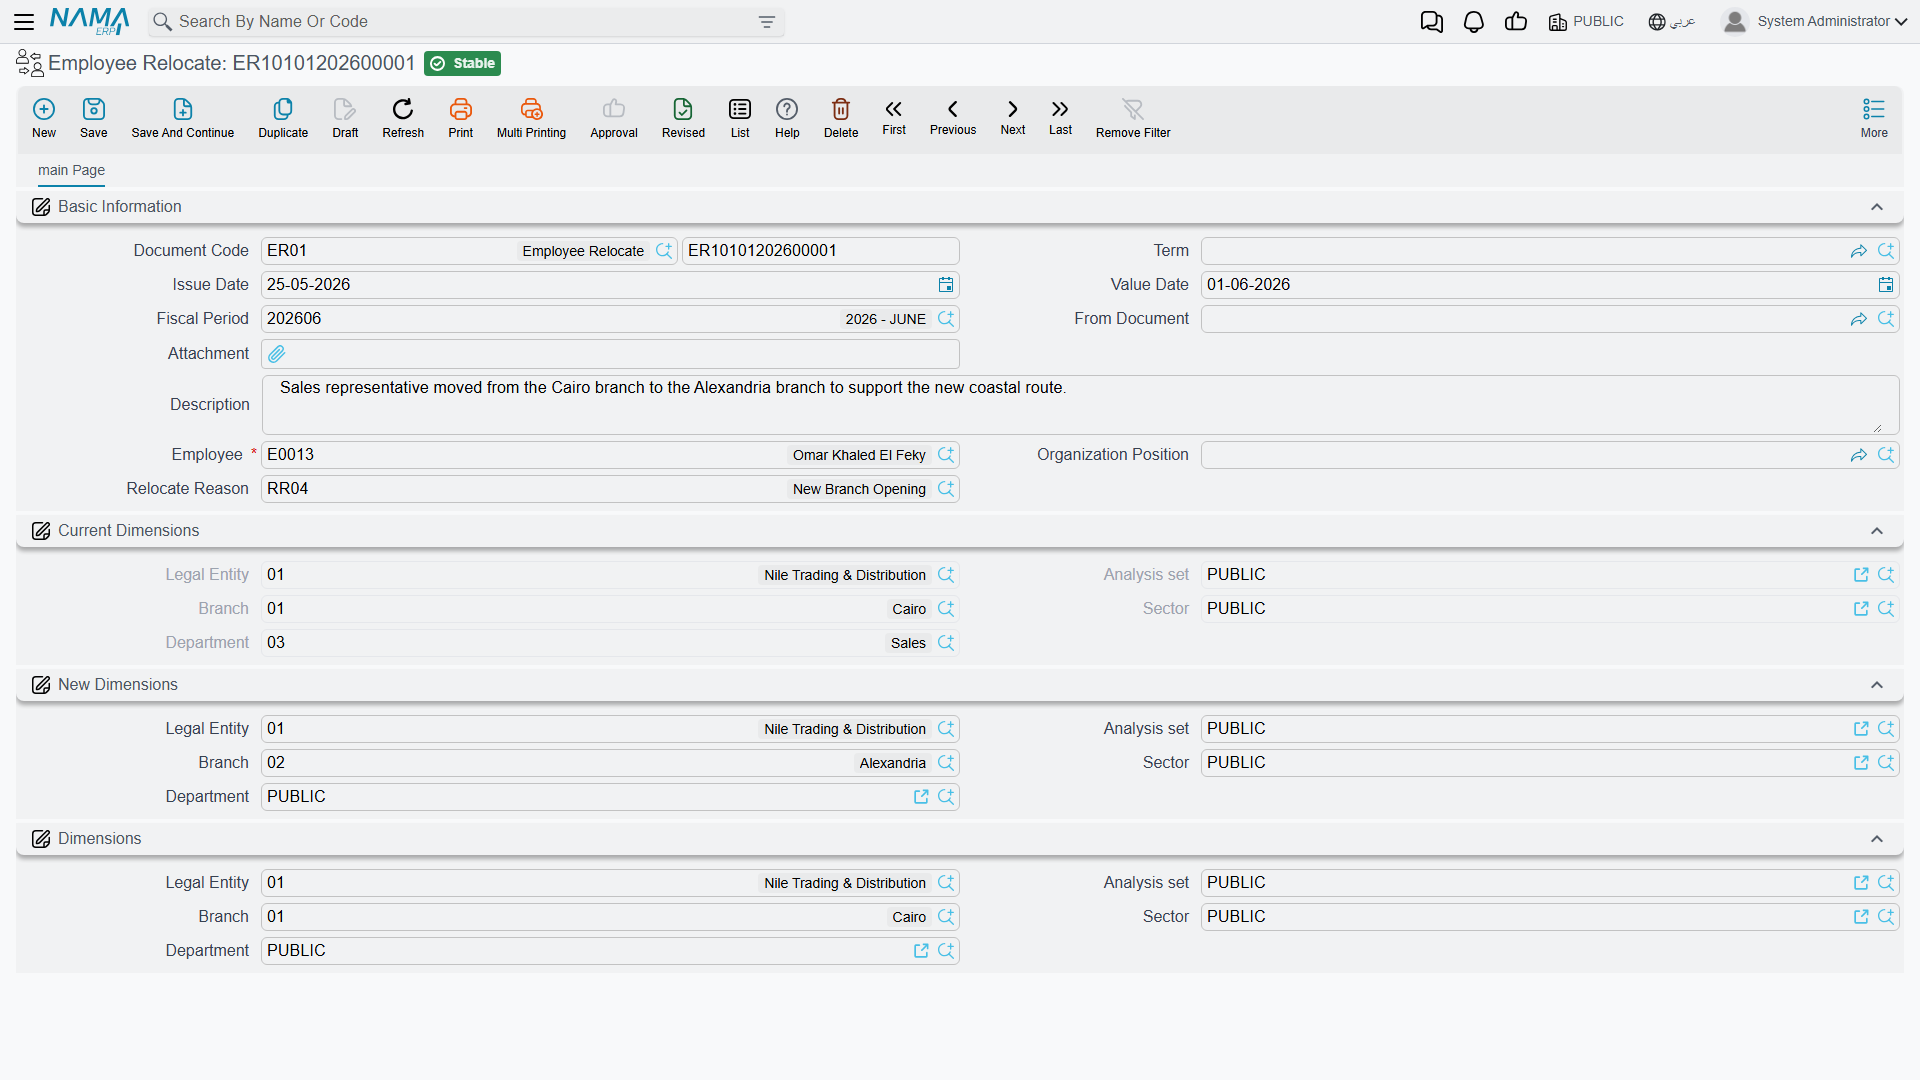This screenshot has height=1080, width=1920.
Task: Duplicate this relocate document
Action: [x=283, y=118]
